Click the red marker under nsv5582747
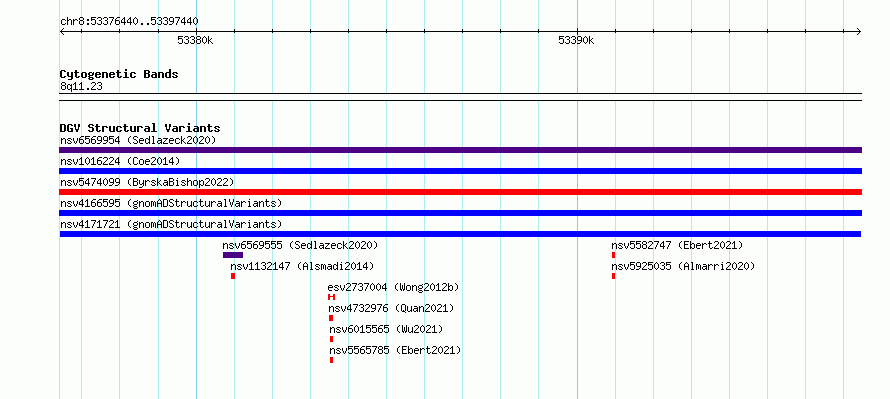The width and height of the screenshot is (890, 399). 614,255
